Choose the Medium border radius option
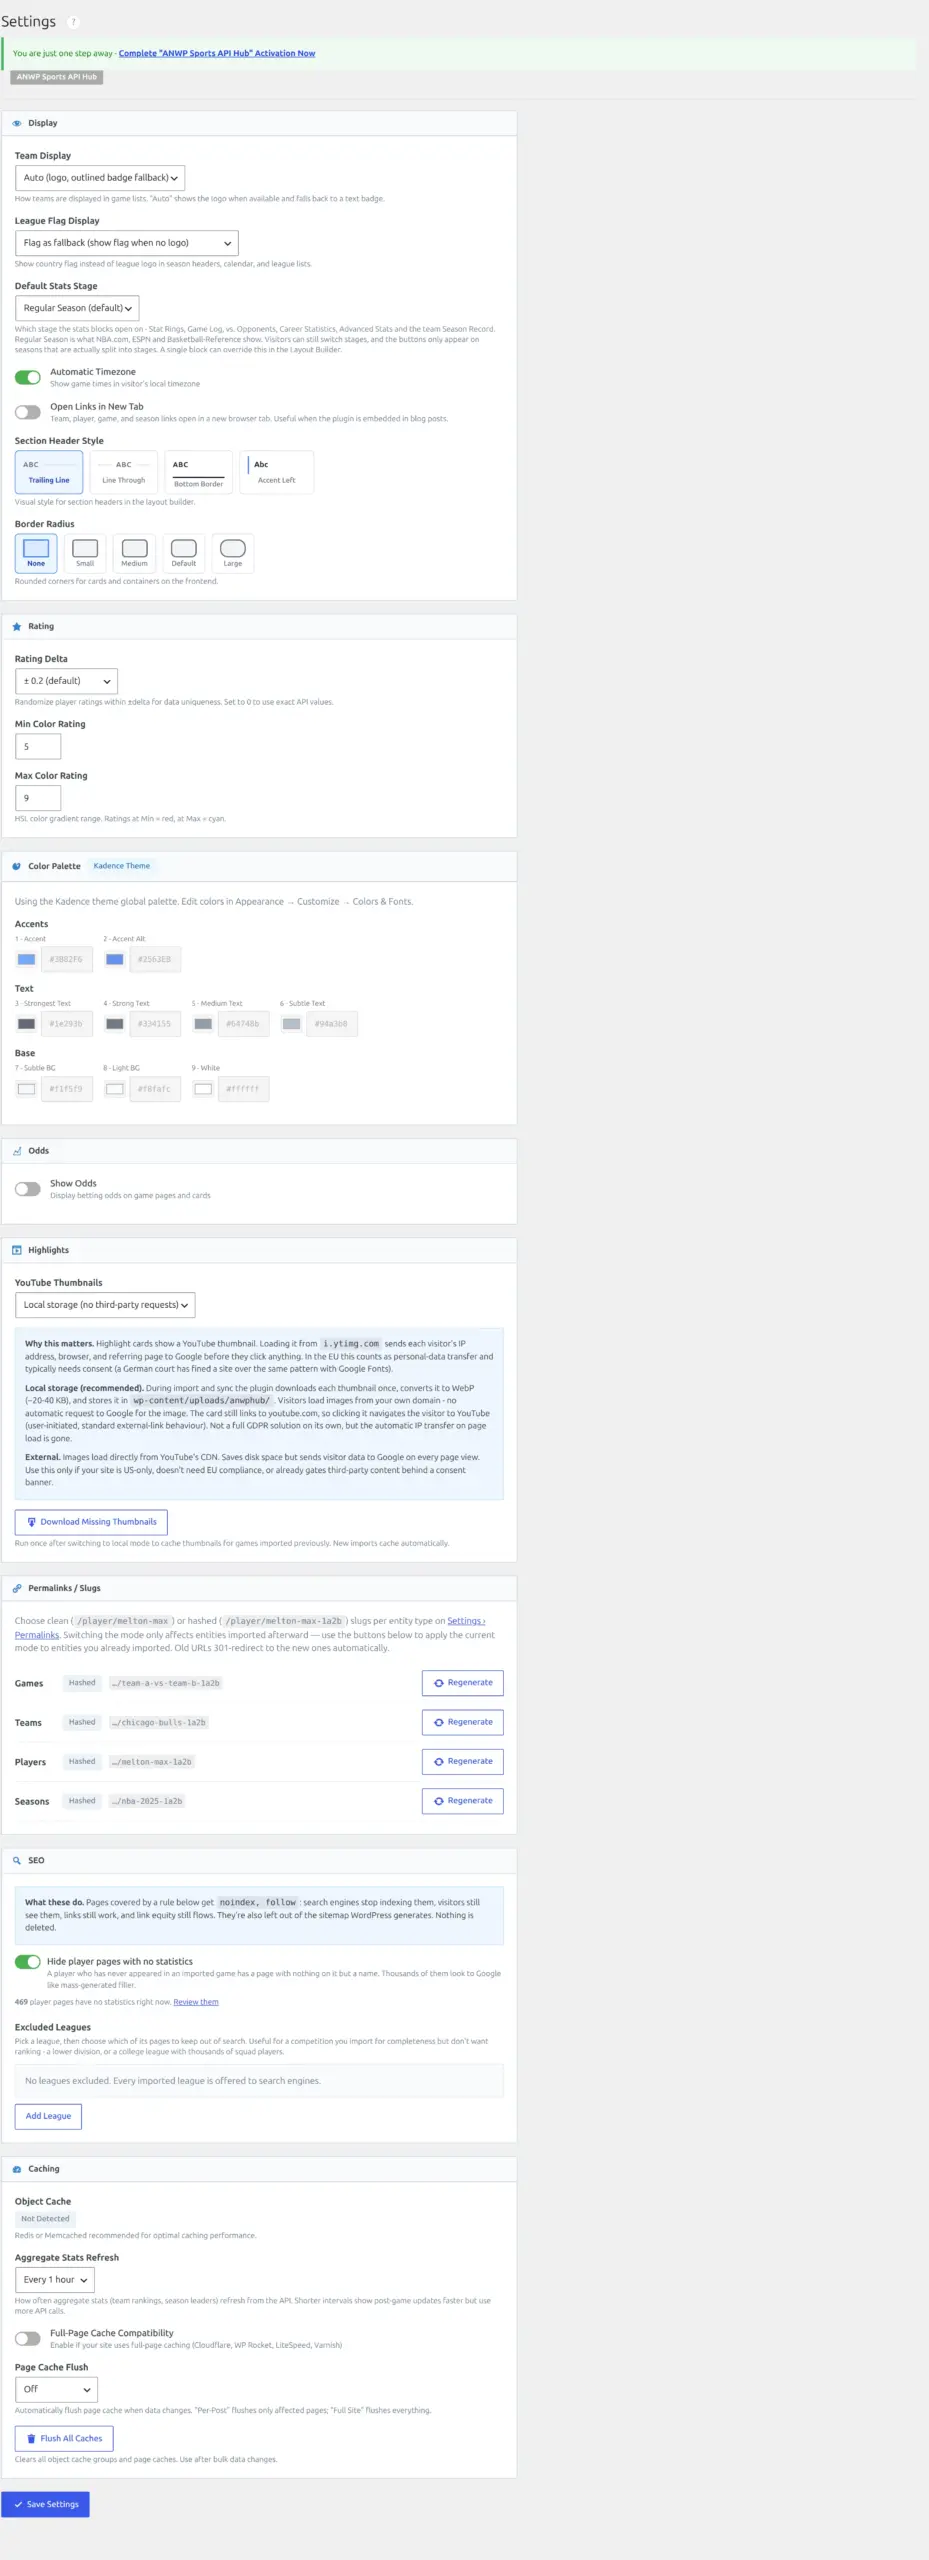Viewport: 929px width, 2560px height. (x=134, y=552)
